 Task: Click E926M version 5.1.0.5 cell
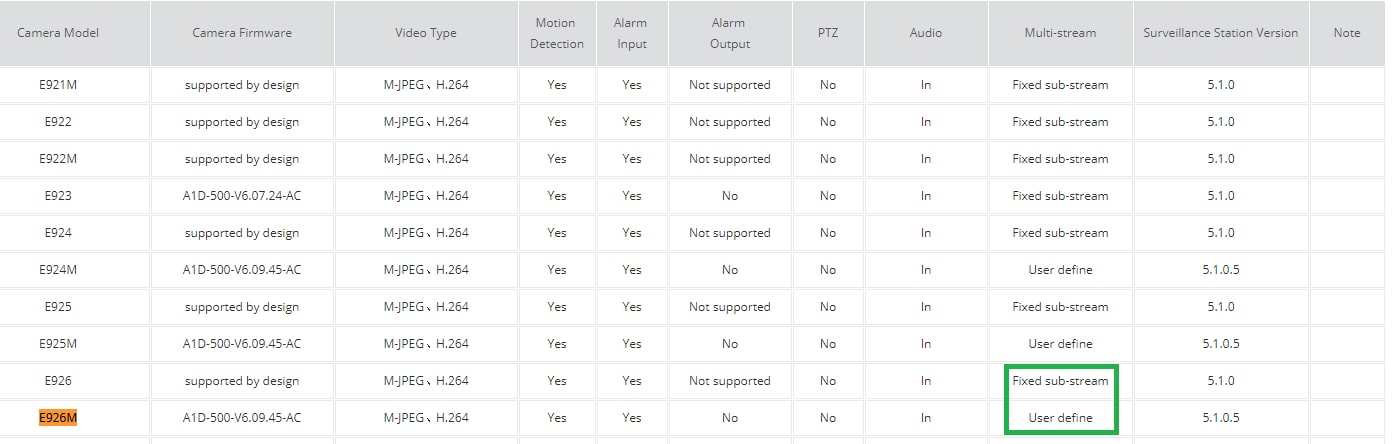[1221, 418]
